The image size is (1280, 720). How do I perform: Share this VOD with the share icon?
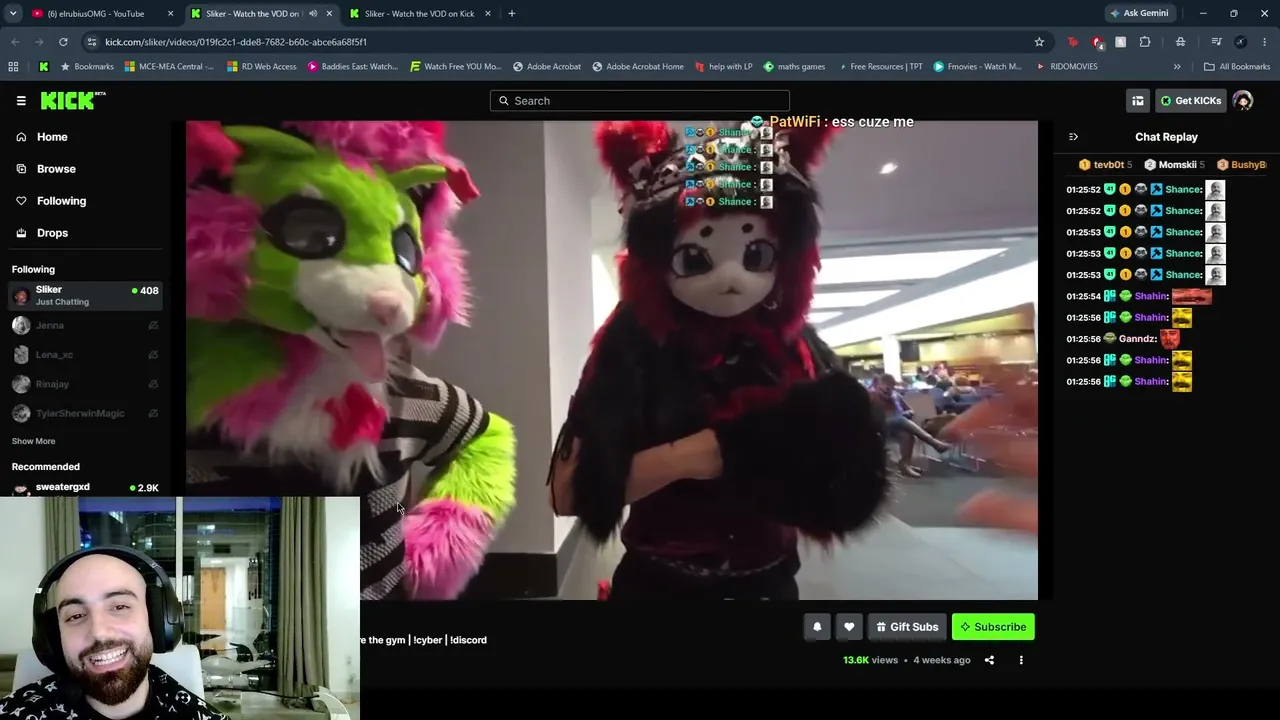coord(989,660)
